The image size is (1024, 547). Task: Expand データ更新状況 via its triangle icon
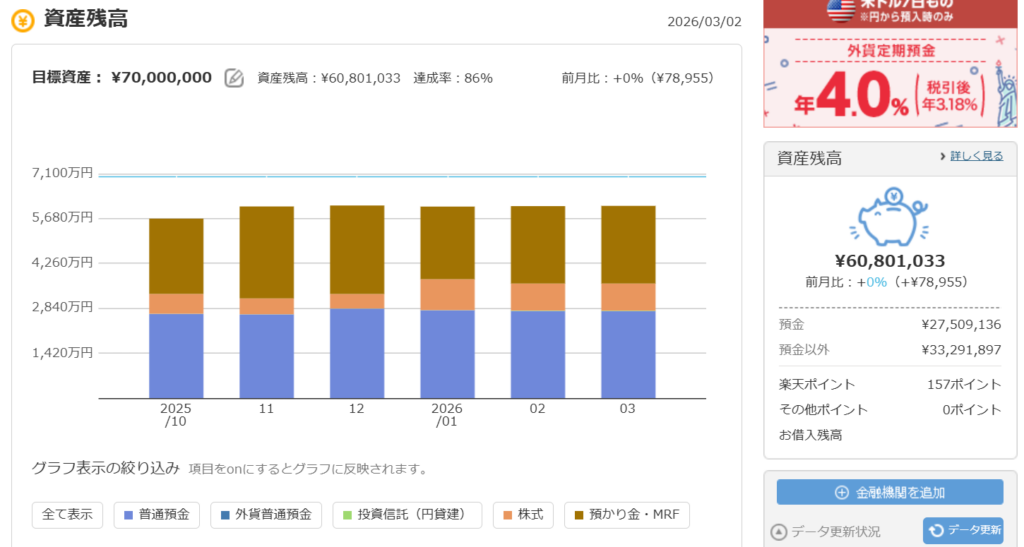click(x=779, y=532)
